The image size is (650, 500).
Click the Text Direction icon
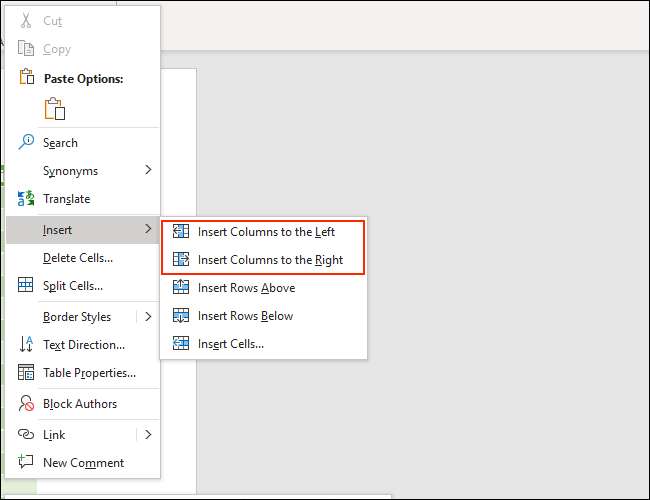pos(26,344)
